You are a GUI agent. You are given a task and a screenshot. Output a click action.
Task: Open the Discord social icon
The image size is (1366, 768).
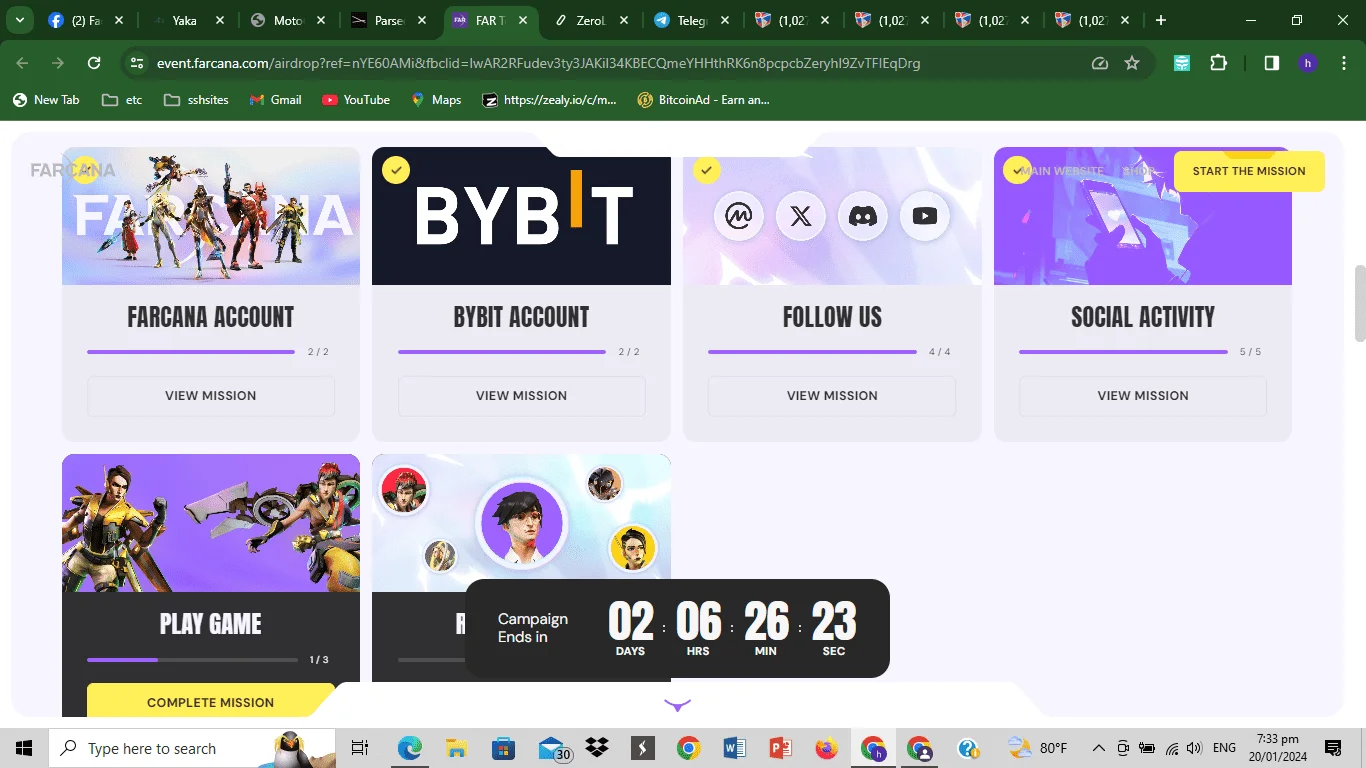click(863, 216)
